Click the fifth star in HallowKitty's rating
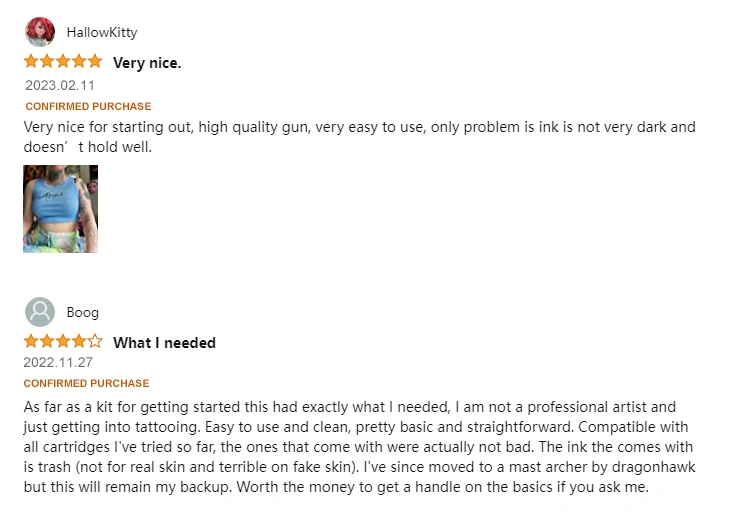This screenshot has height=513, width=750. tap(95, 62)
